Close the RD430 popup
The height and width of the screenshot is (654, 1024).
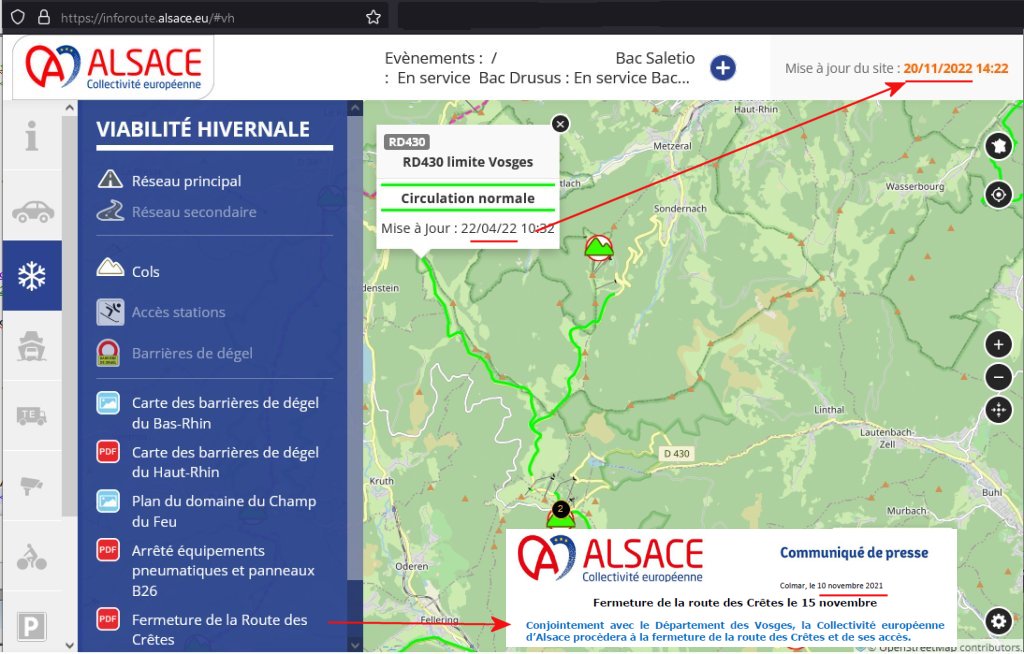click(560, 123)
